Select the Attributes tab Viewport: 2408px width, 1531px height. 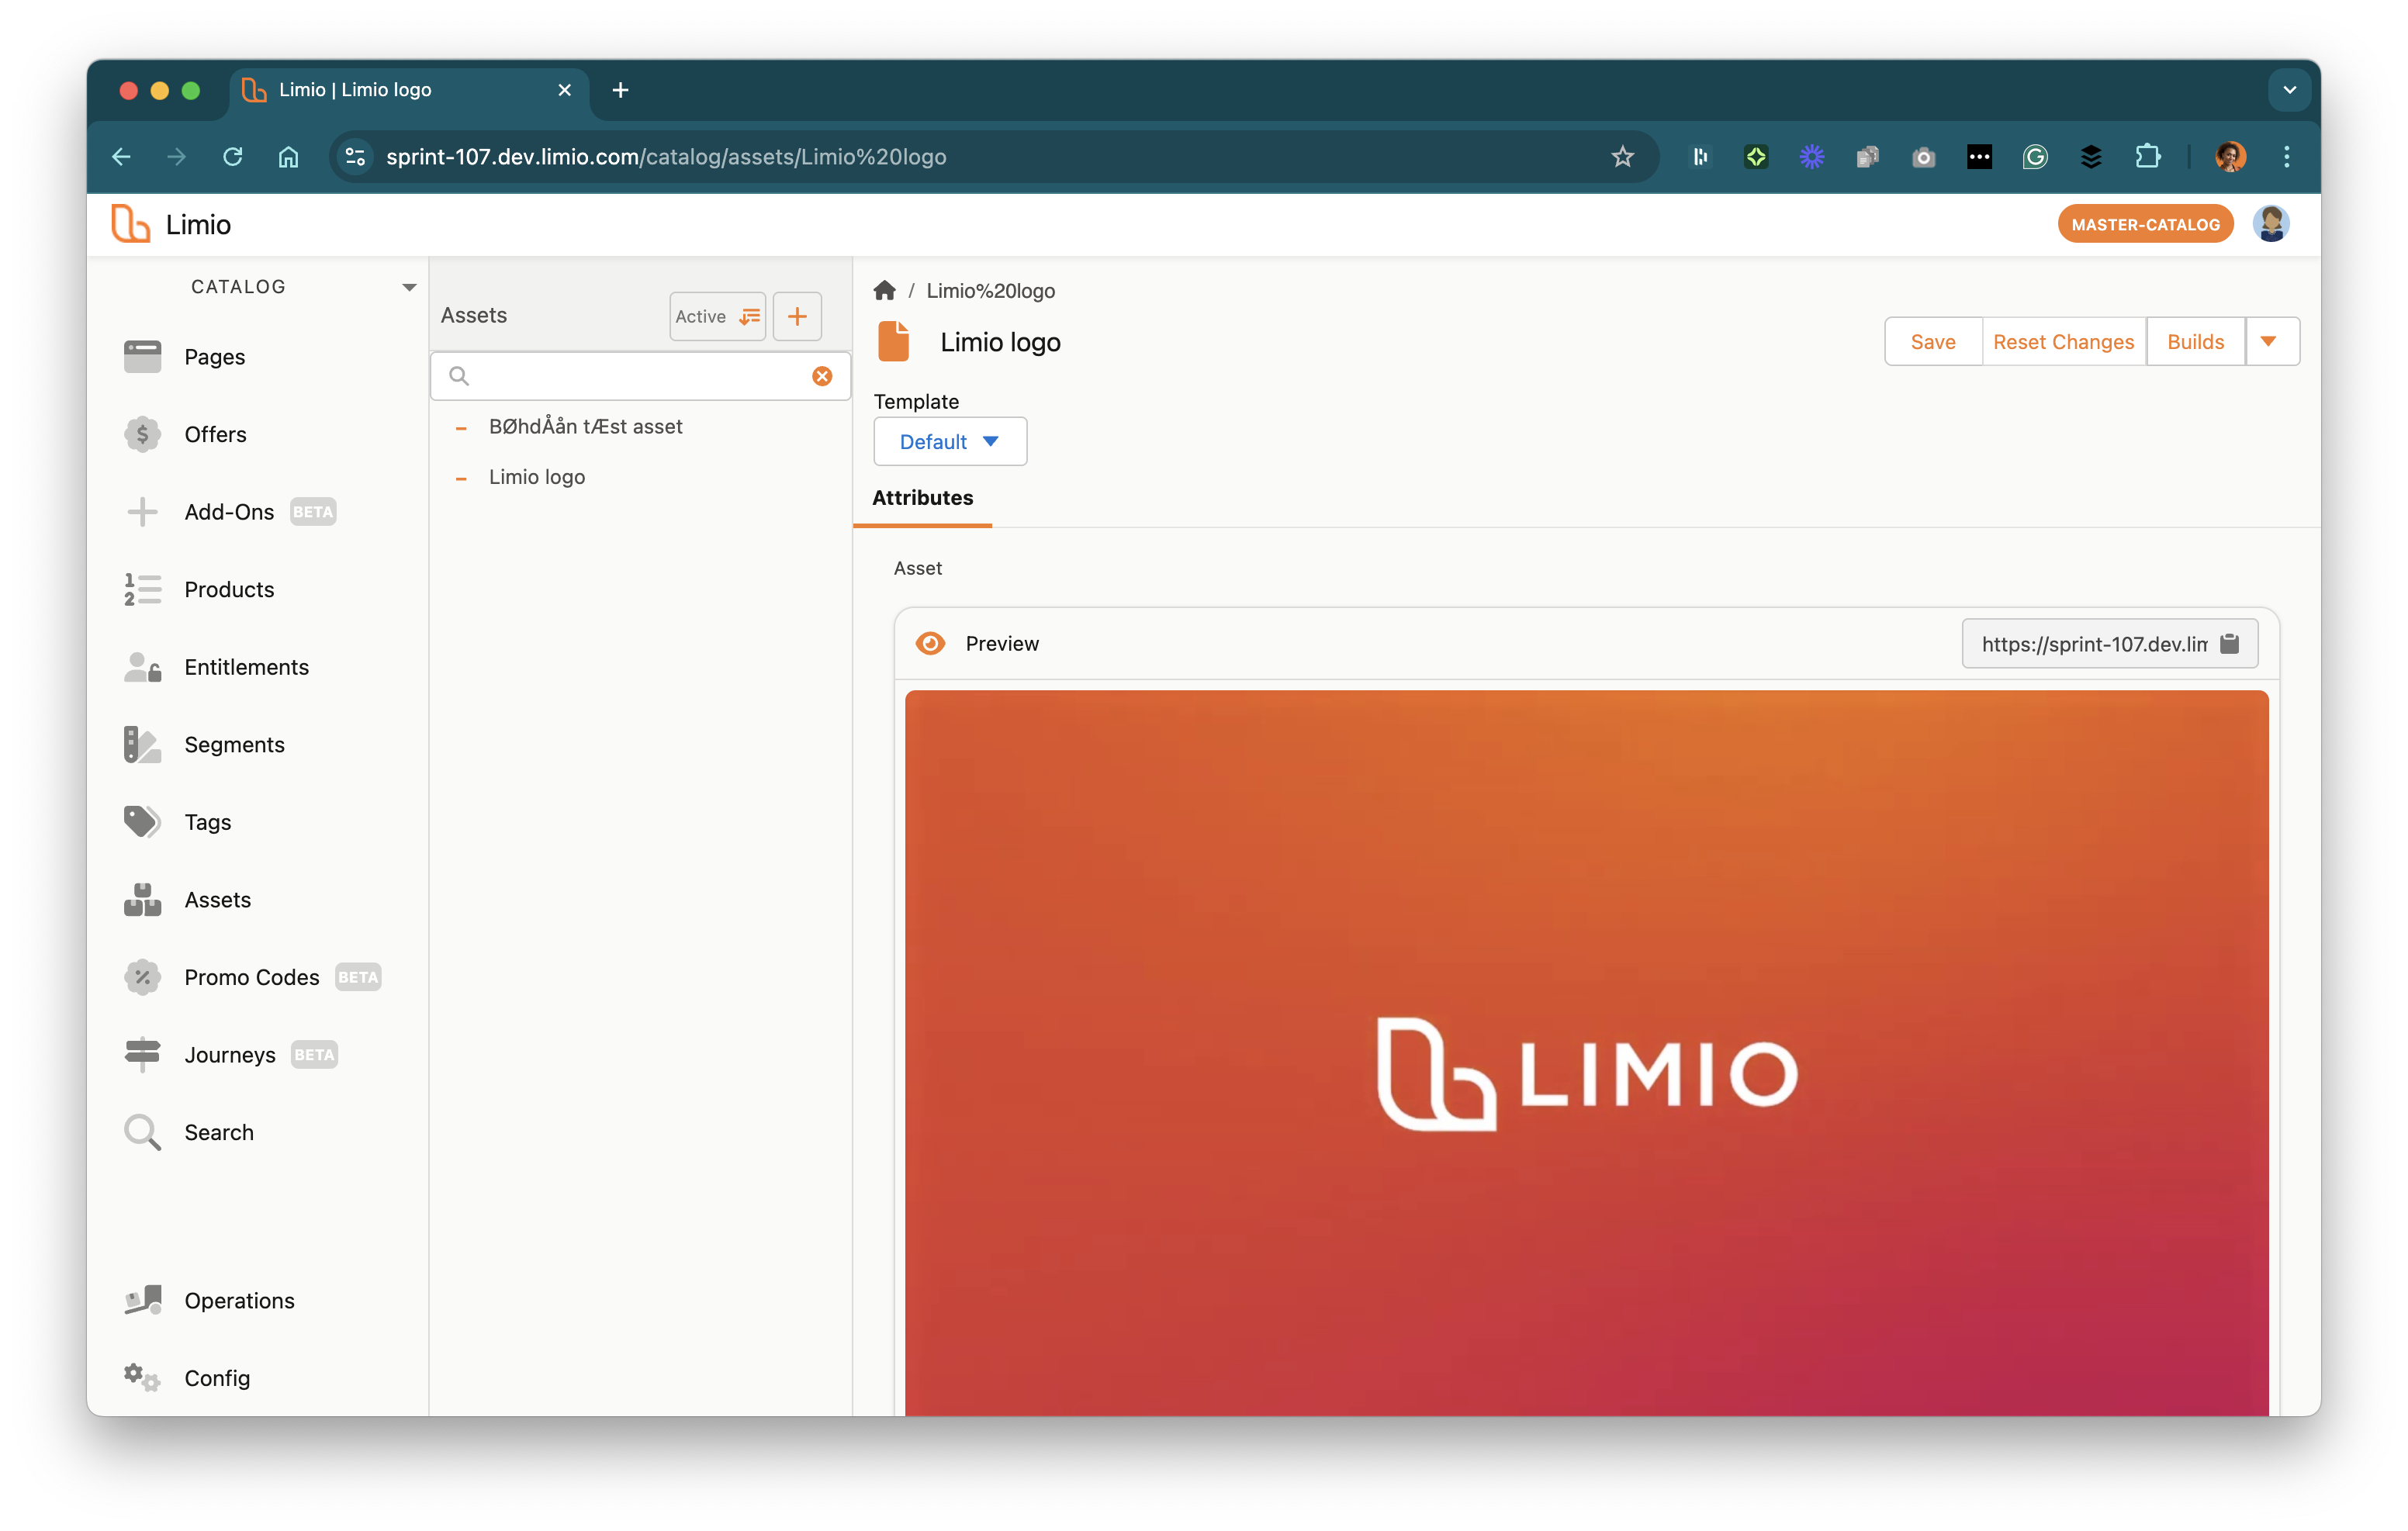(922, 498)
